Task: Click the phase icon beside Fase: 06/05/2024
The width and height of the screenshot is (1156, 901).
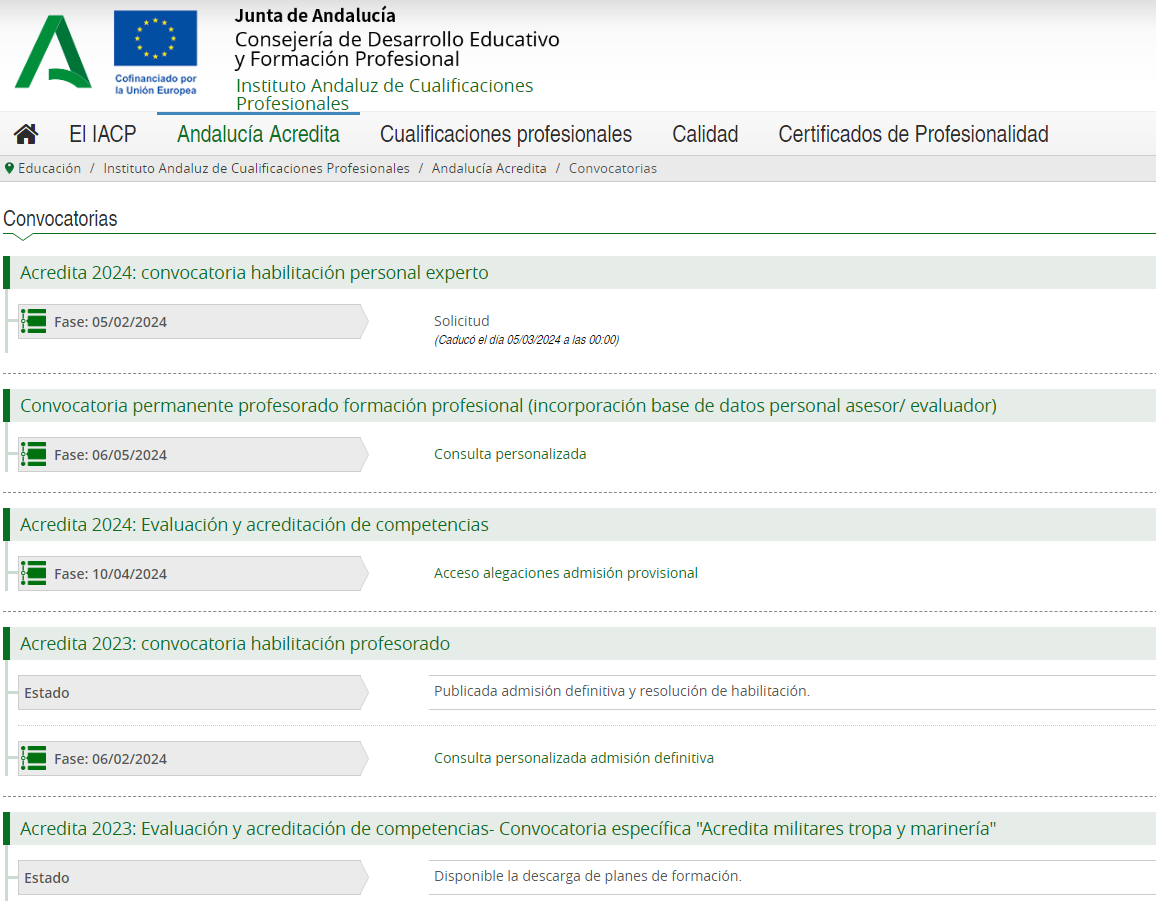Action: 34,454
